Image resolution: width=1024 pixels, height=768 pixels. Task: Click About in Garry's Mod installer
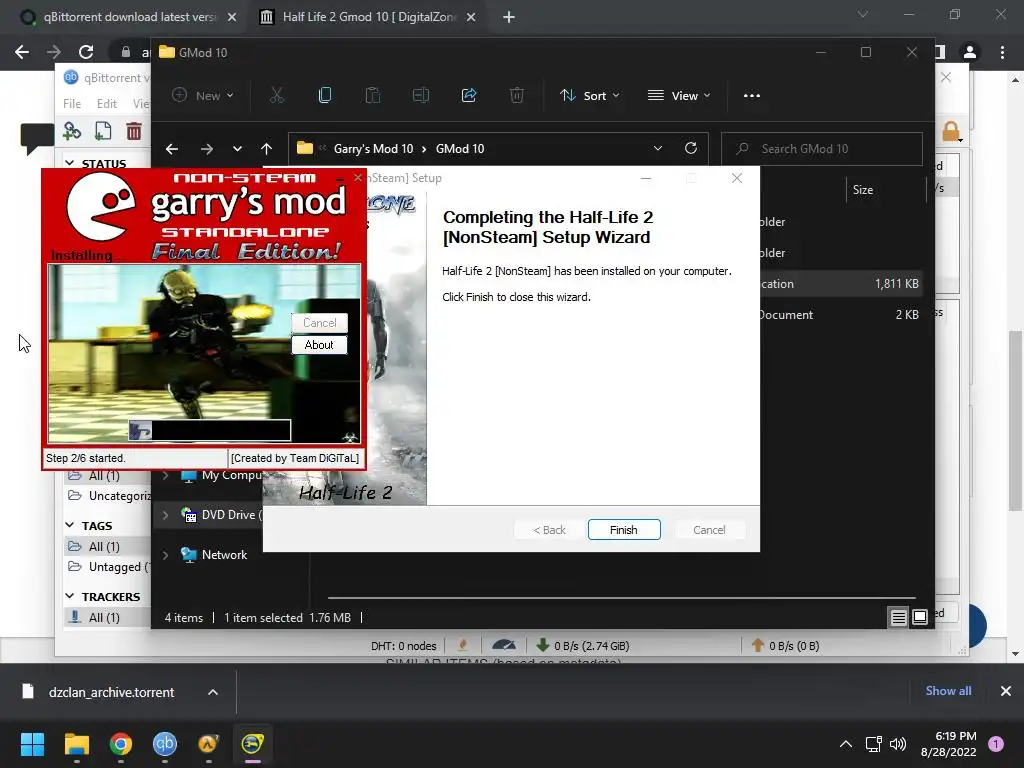coord(319,345)
